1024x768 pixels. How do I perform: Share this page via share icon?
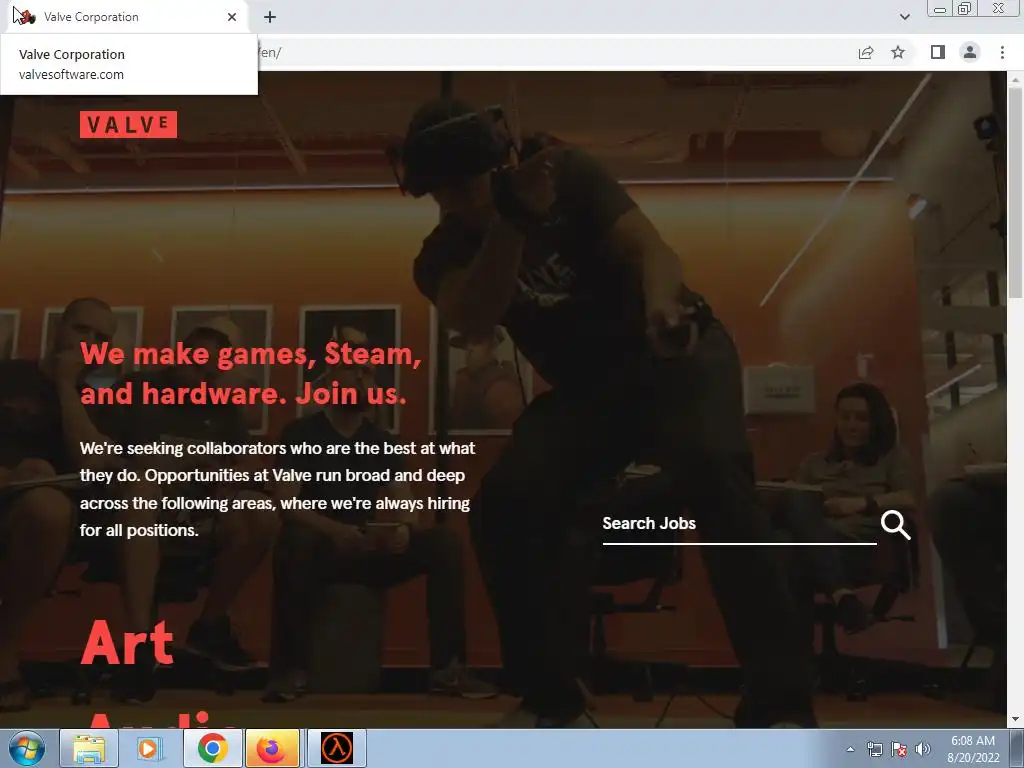tap(866, 52)
